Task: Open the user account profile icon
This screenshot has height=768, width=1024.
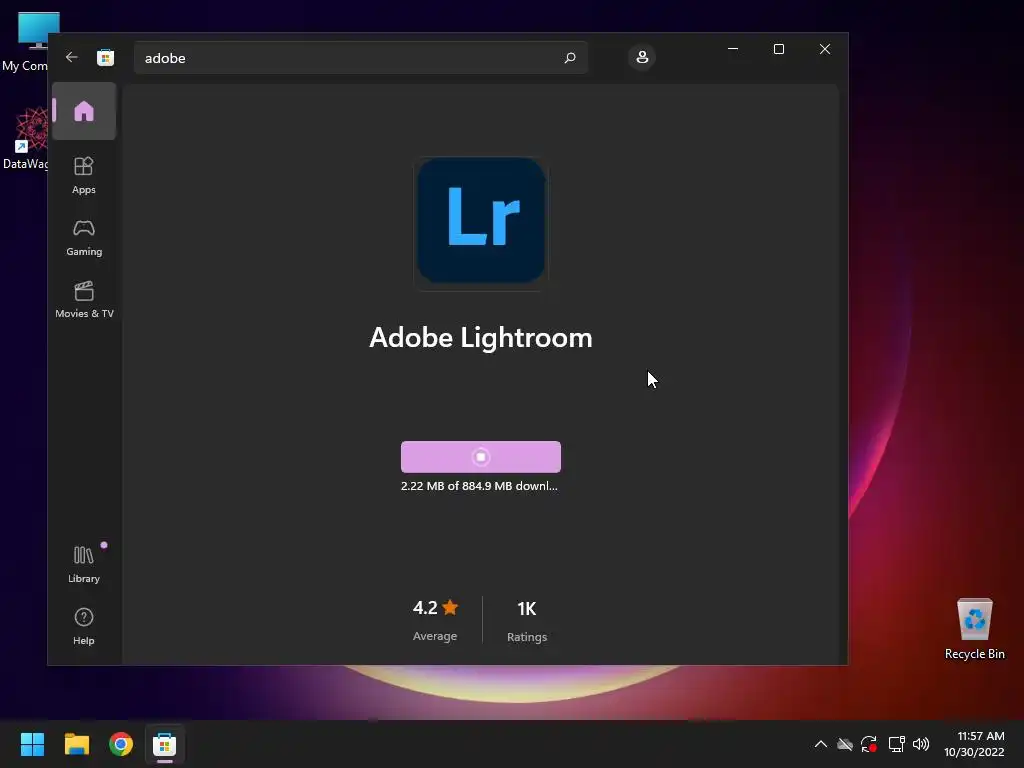Action: (642, 57)
